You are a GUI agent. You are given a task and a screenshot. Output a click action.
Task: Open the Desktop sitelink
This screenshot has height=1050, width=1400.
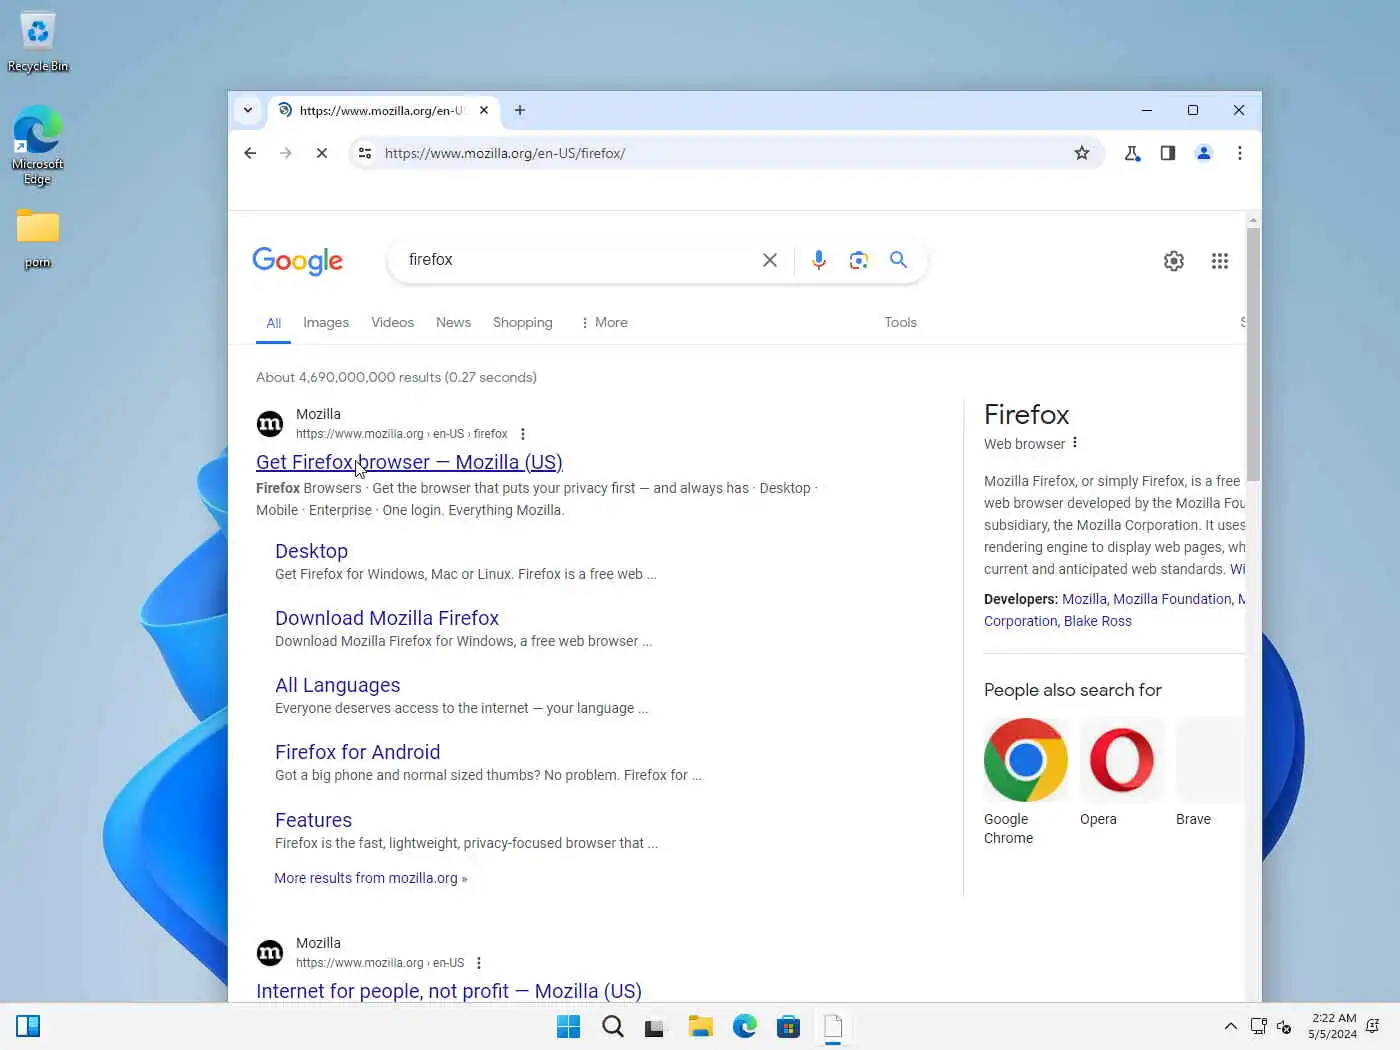(311, 551)
